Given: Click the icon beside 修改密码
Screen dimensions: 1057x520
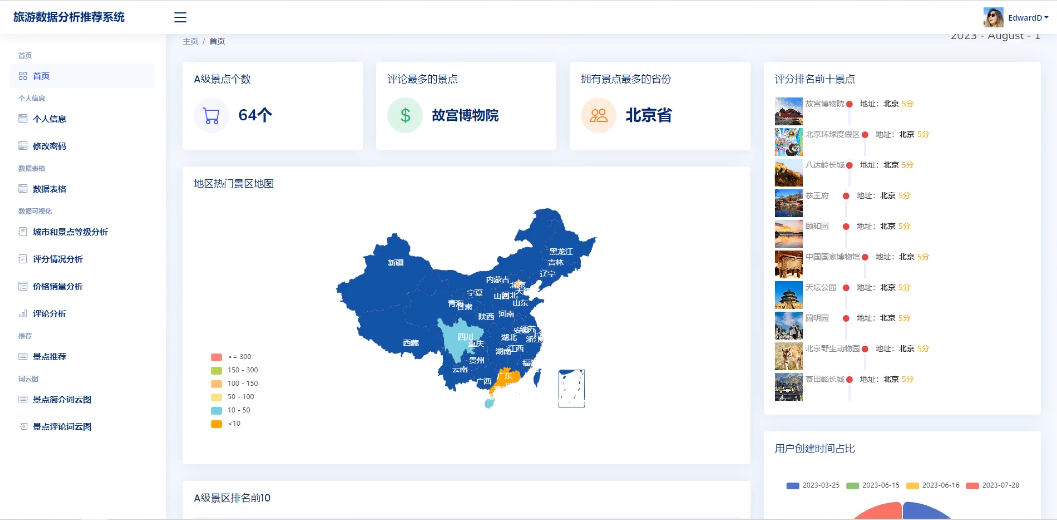Looking at the screenshot, I should 23,146.
